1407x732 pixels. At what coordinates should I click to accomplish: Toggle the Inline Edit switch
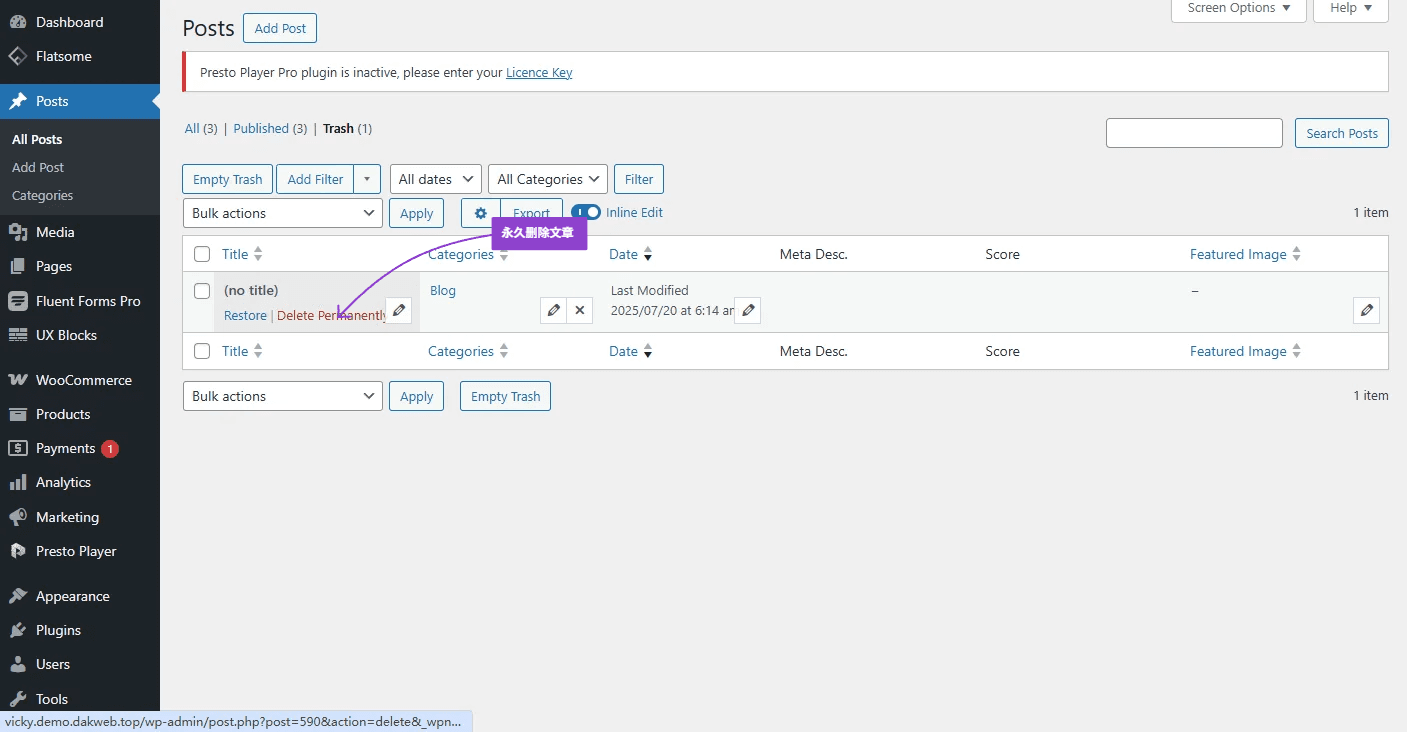point(586,212)
